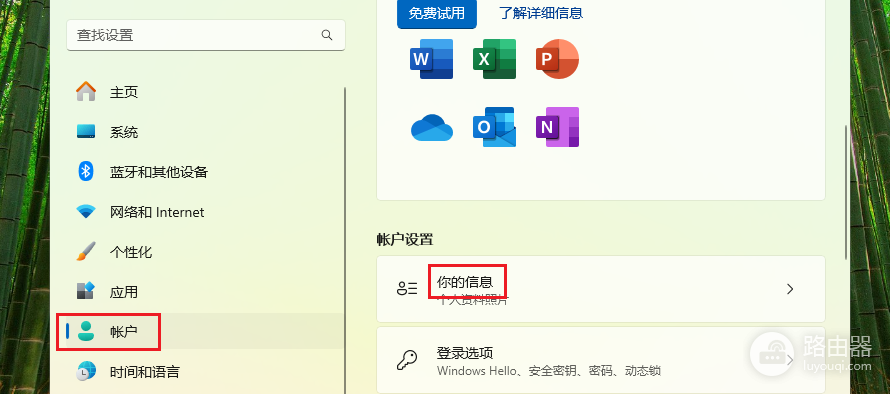Image resolution: width=890 pixels, height=394 pixels.
Task: Click the Word app icon
Action: point(431,58)
